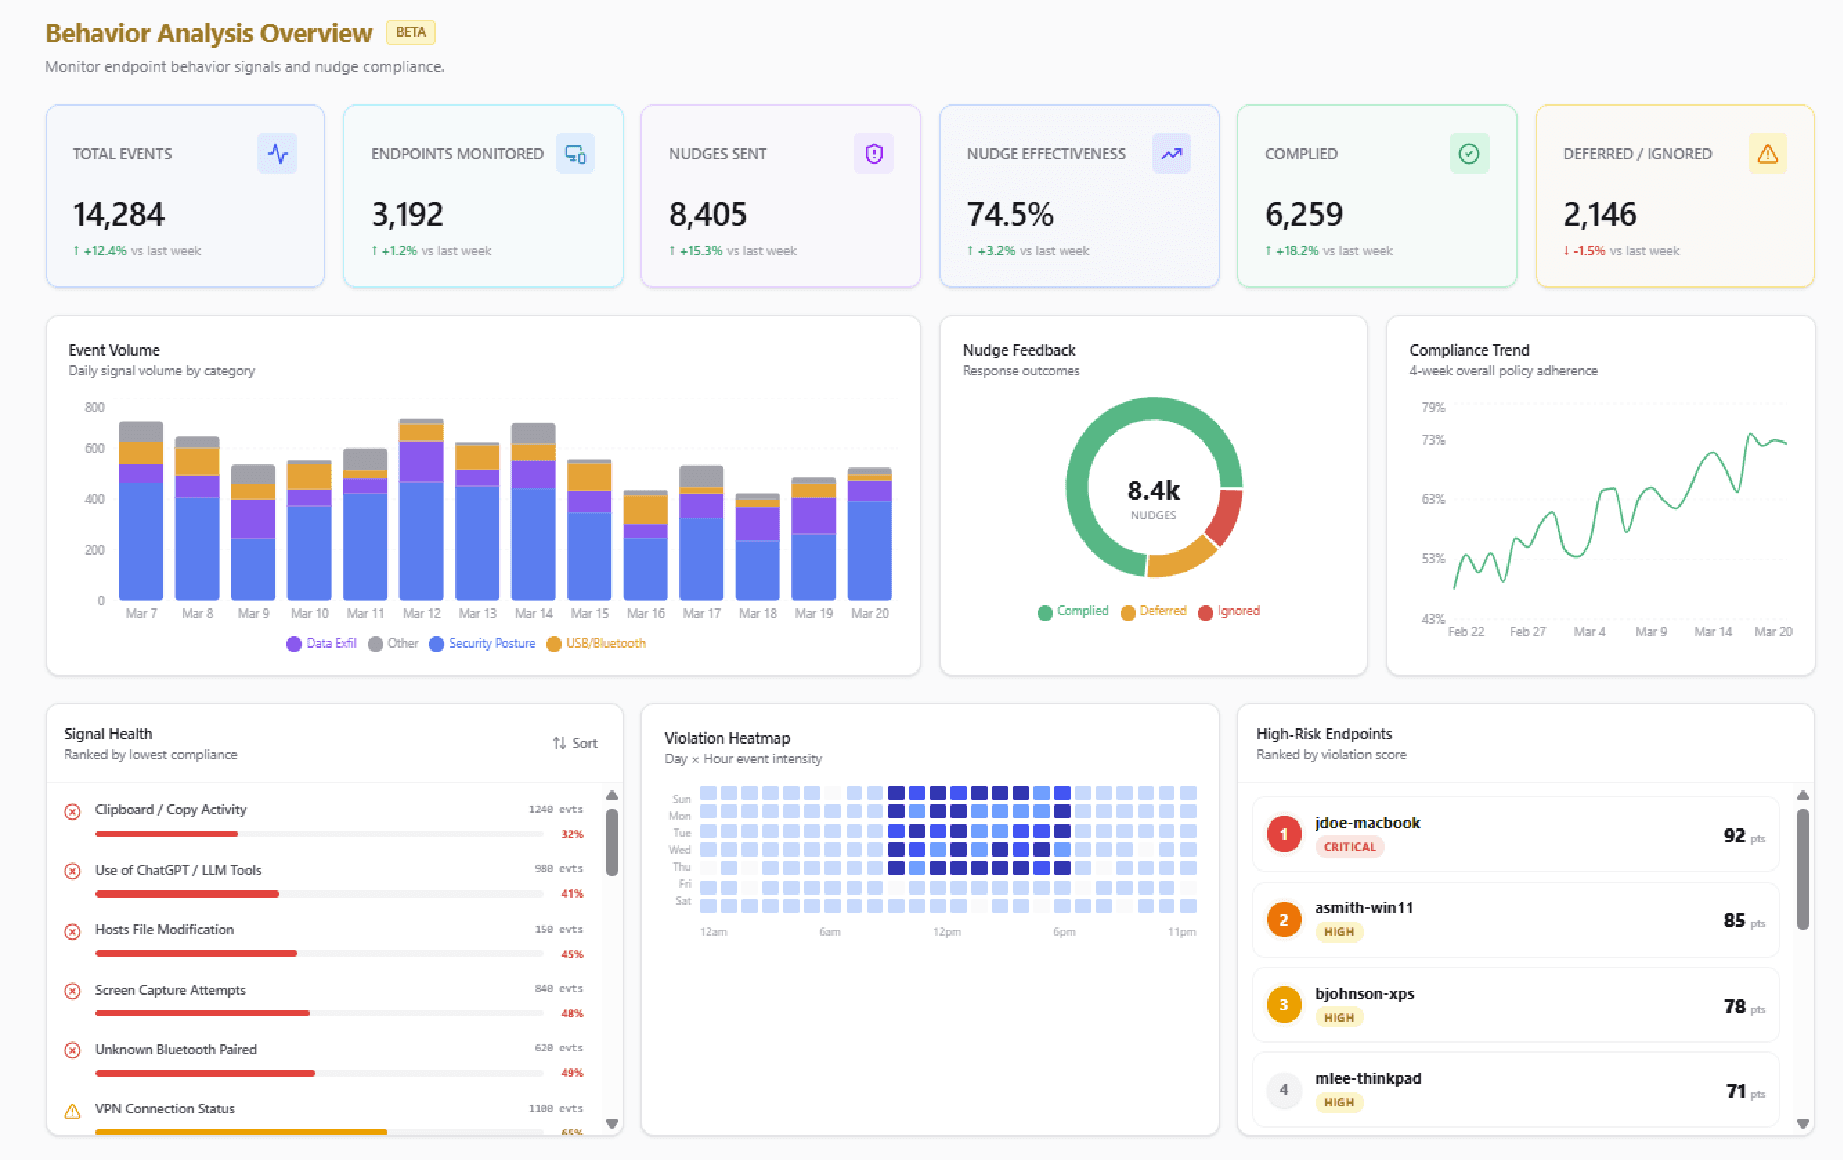Click the Mar 20 bar in Event Volume
The width and height of the screenshot is (1843, 1161).
point(869,534)
